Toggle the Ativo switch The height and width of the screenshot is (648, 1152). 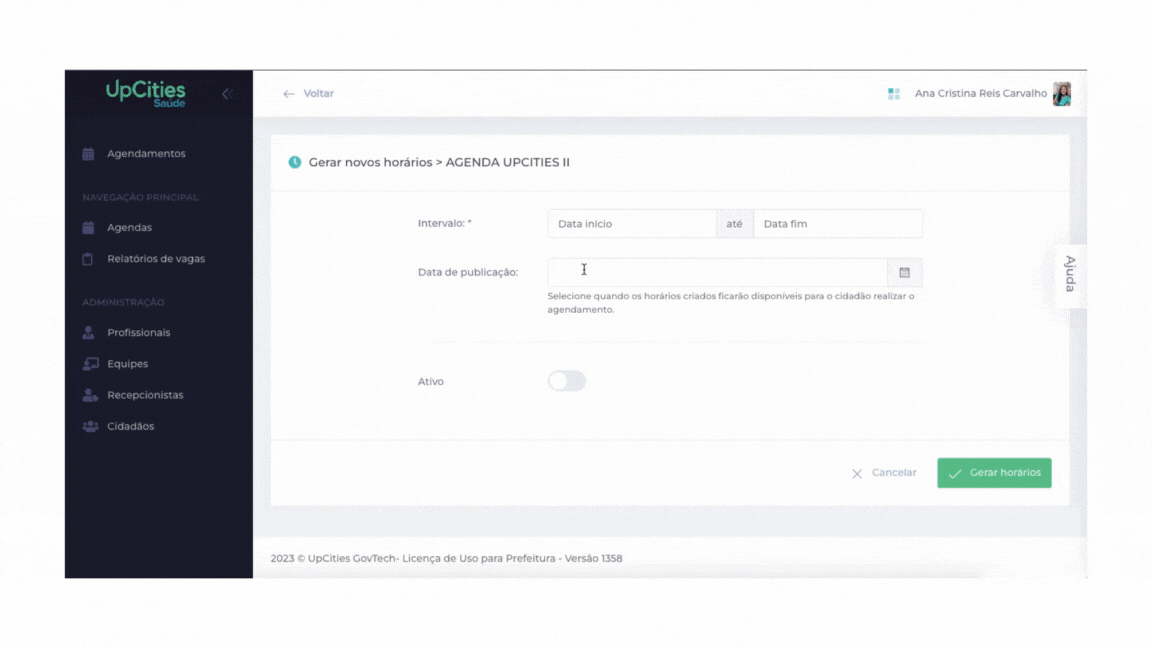coord(566,381)
